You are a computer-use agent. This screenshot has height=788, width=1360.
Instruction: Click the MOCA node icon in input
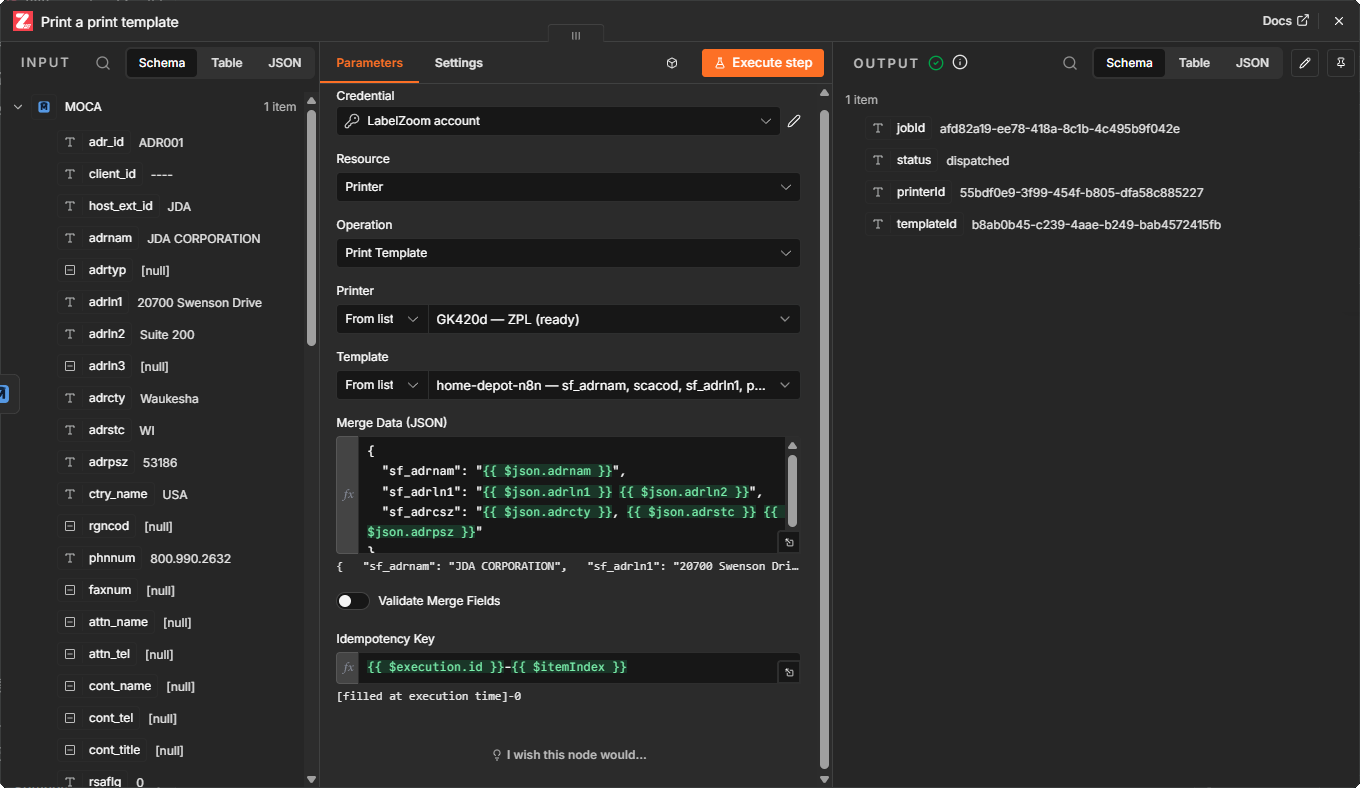pyautogui.click(x=44, y=107)
